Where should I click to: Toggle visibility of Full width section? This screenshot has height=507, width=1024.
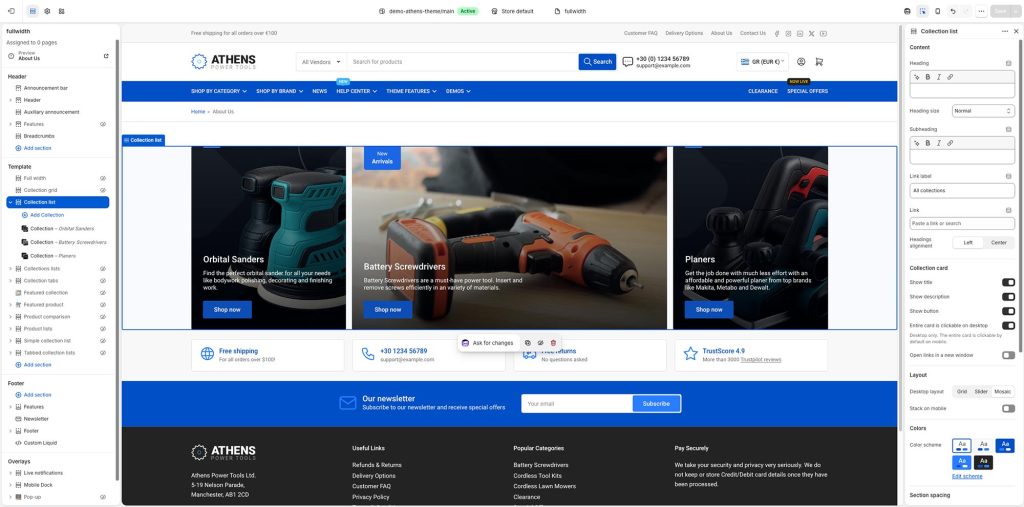103,178
